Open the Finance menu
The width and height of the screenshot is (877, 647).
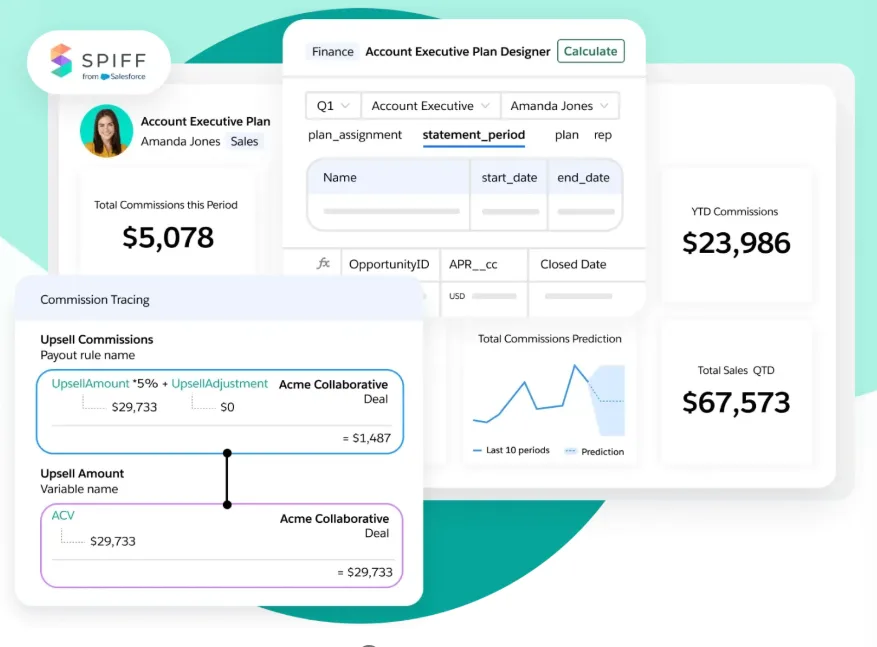point(331,51)
